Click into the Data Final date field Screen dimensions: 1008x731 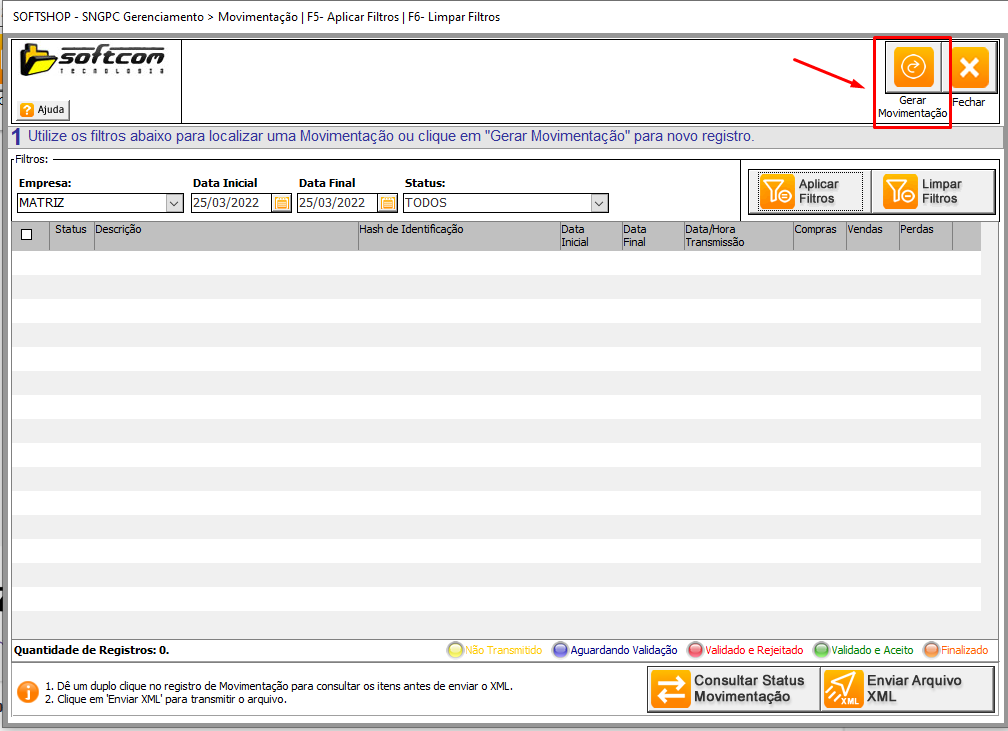[336, 203]
